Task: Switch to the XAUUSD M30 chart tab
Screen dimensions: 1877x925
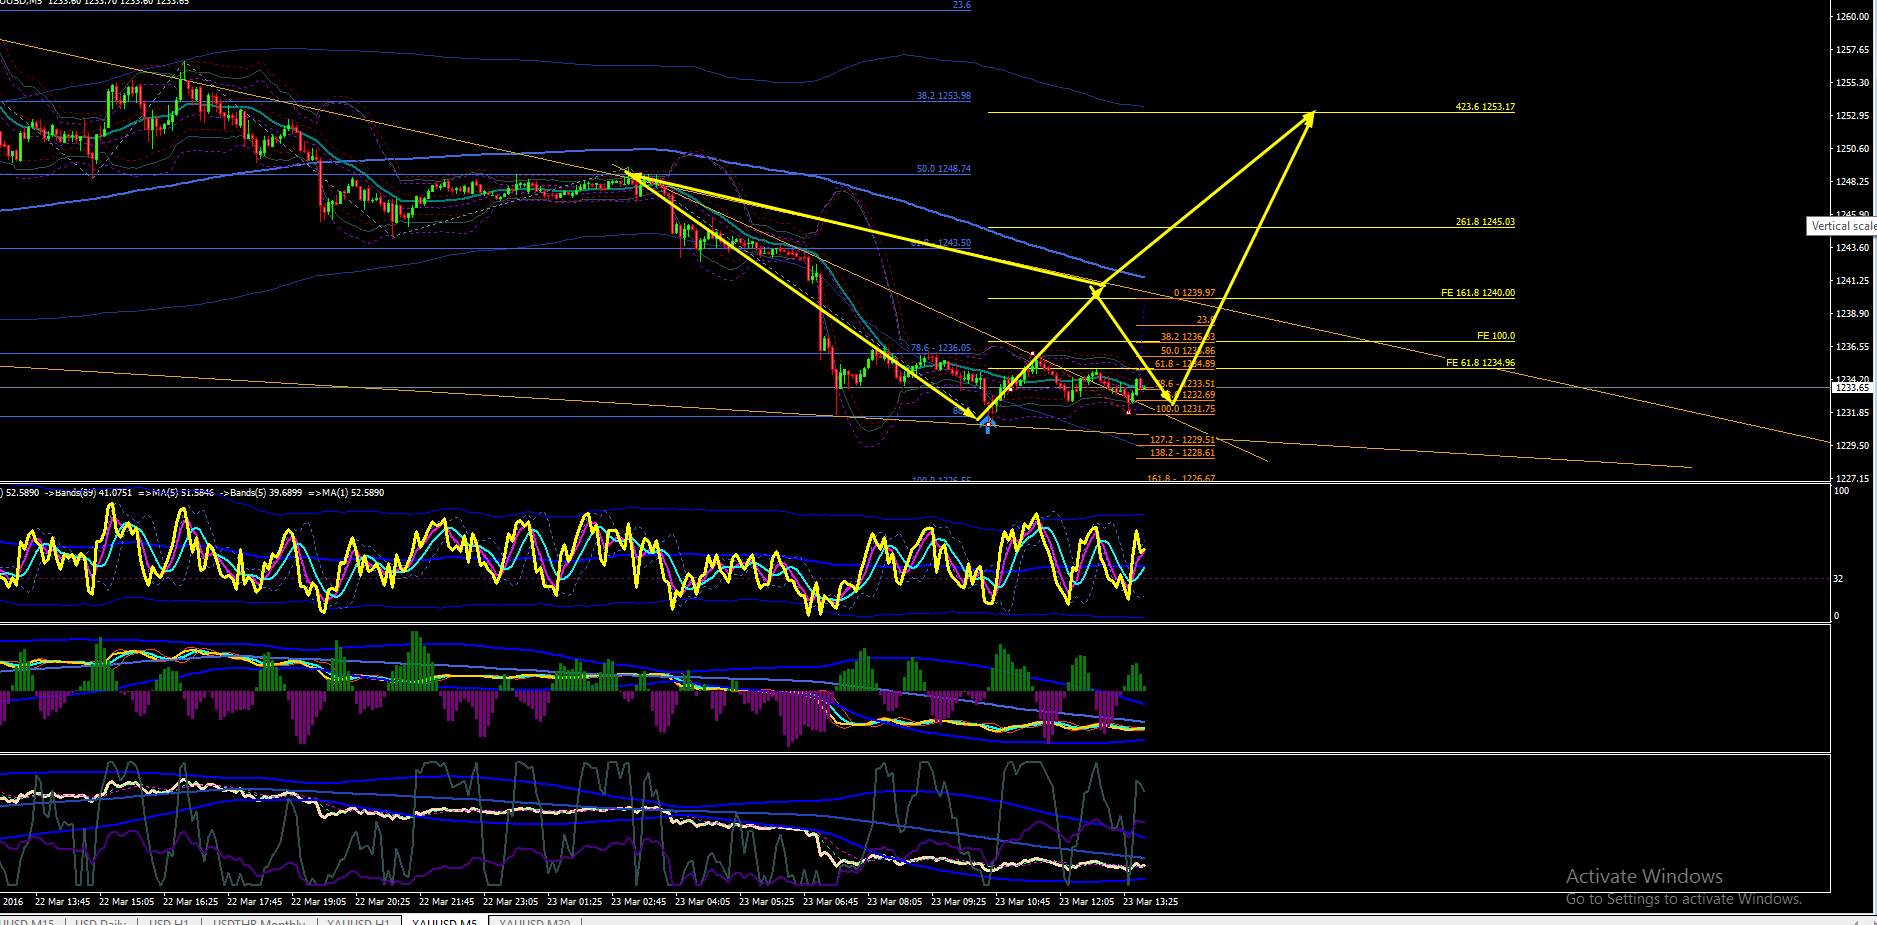Action: pyautogui.click(x=535, y=920)
